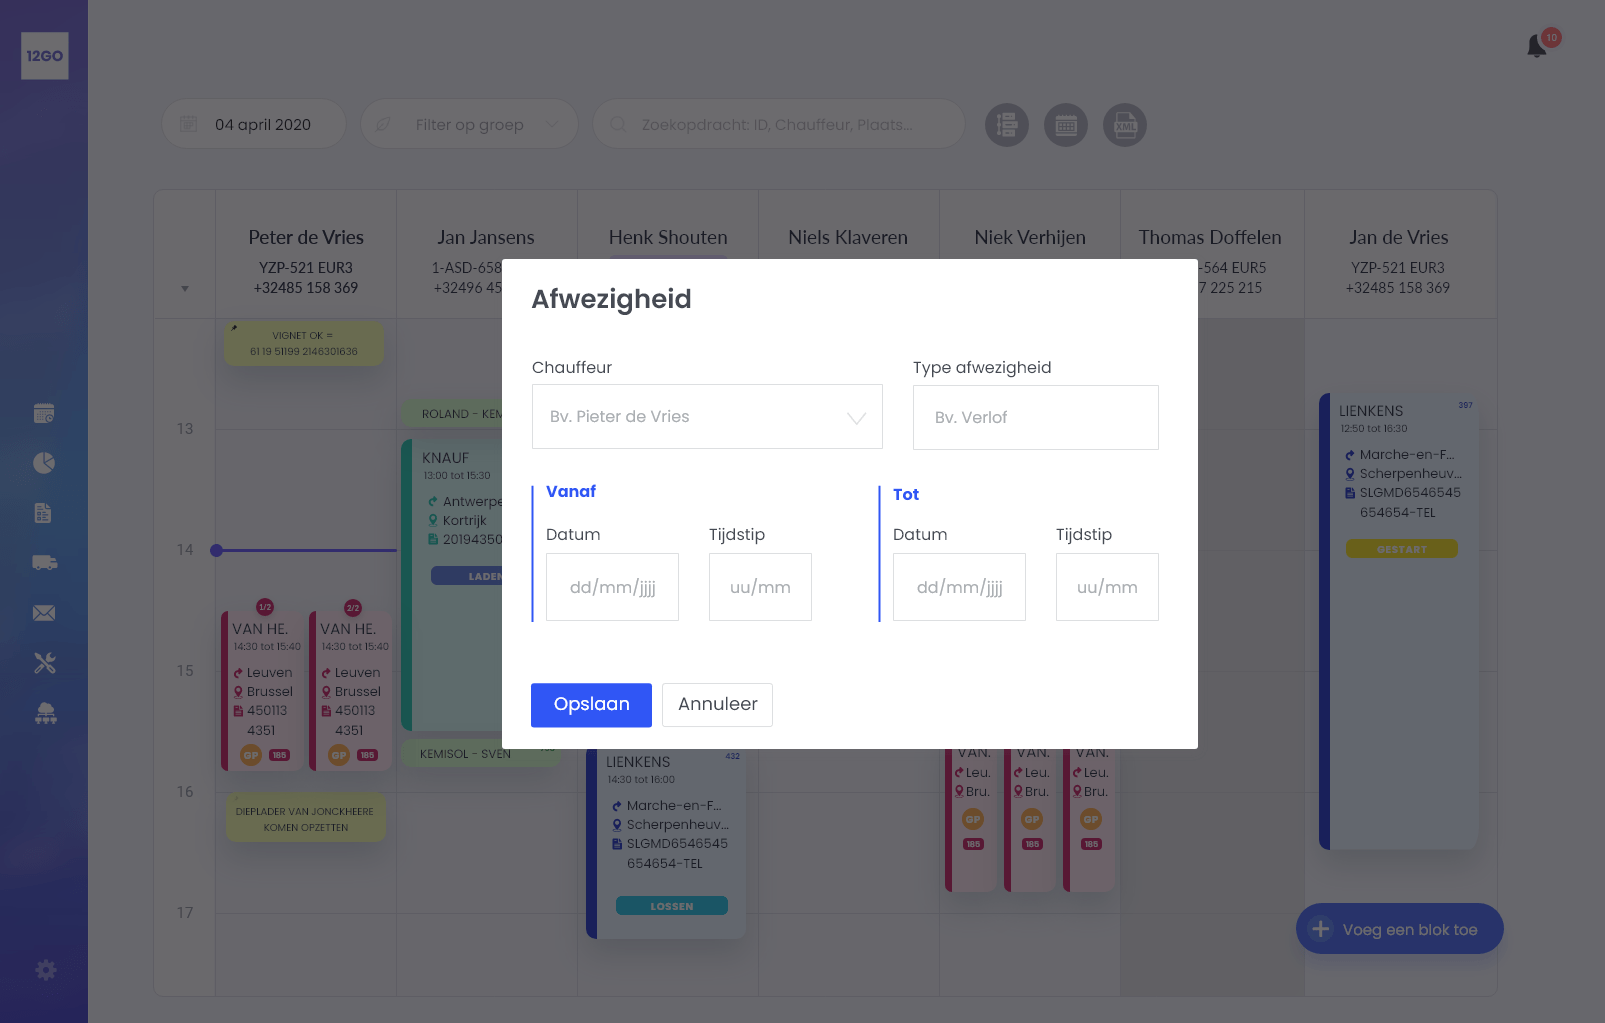Open the Type afwezigheid selector
The height and width of the screenshot is (1023, 1605).
(x=1035, y=417)
